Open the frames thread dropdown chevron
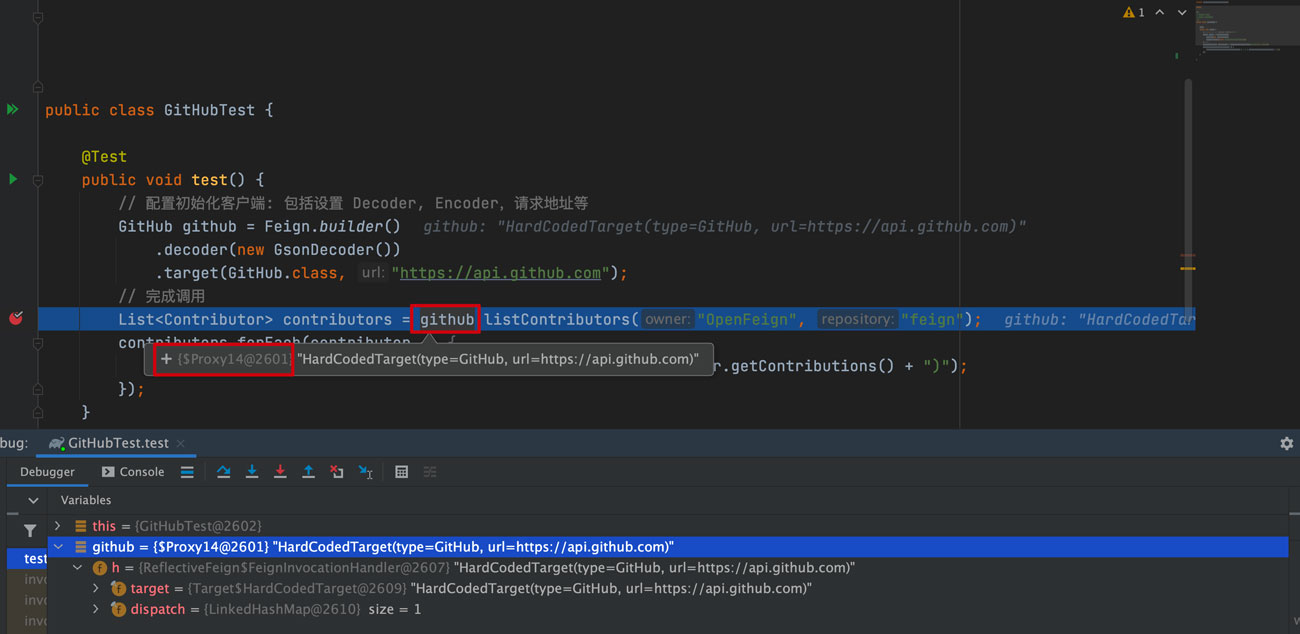The image size is (1300, 634). [x=33, y=500]
